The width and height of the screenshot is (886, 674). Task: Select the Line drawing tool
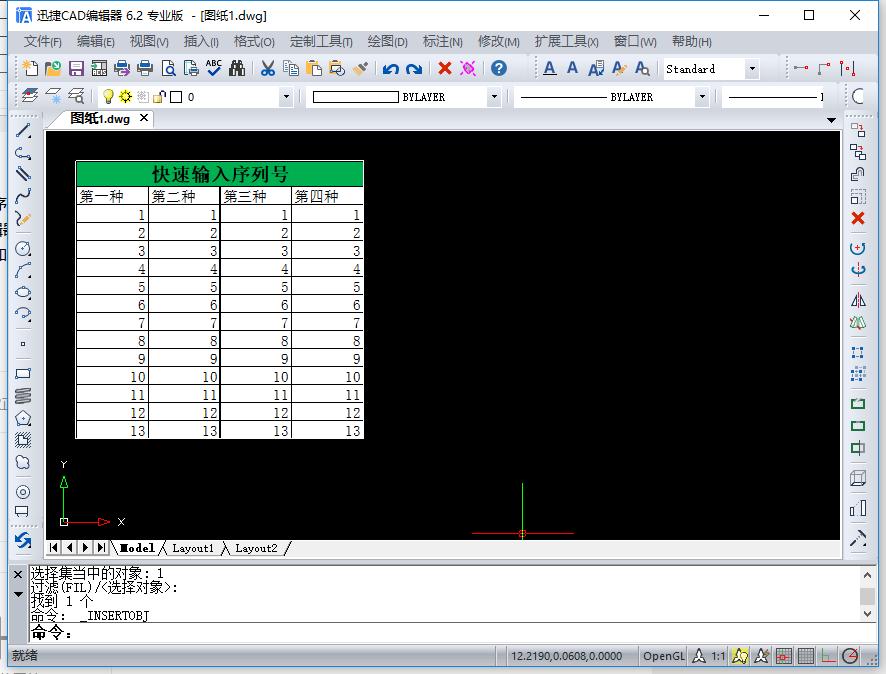23,131
